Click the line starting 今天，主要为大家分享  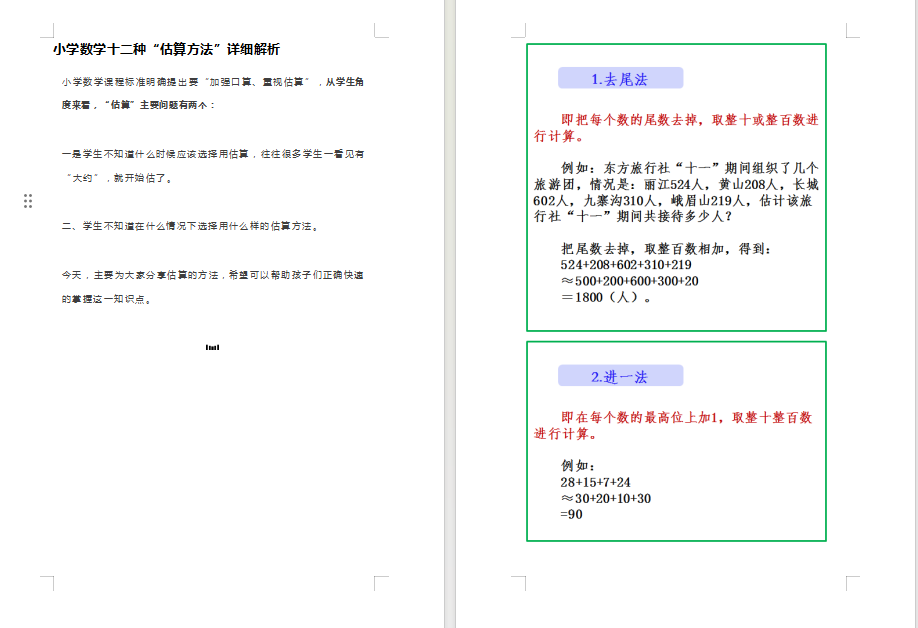[x=213, y=275]
